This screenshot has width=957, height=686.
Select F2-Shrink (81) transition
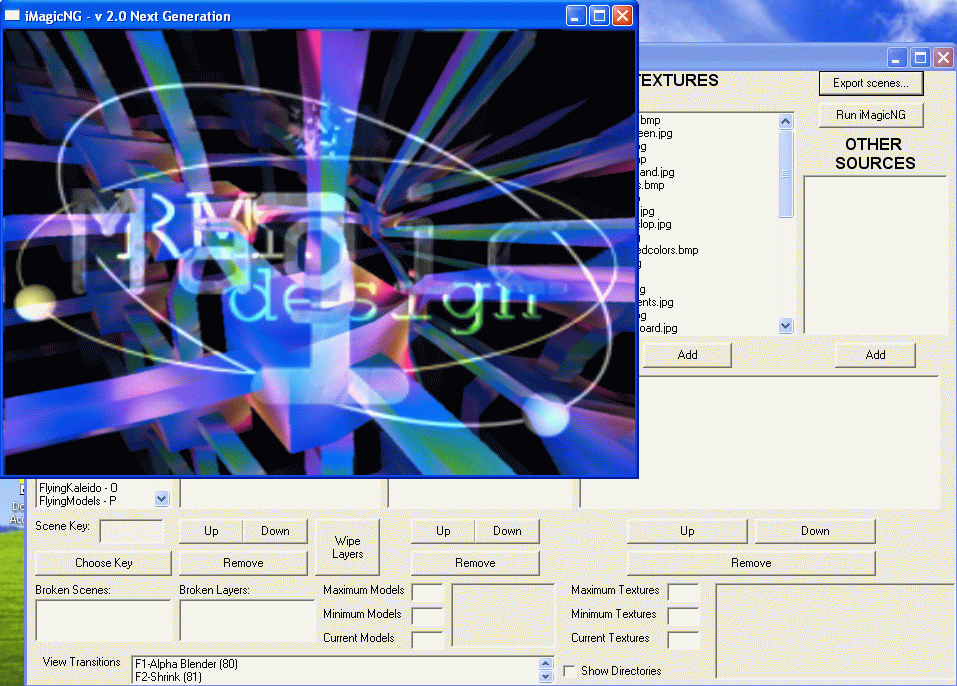coord(168,677)
